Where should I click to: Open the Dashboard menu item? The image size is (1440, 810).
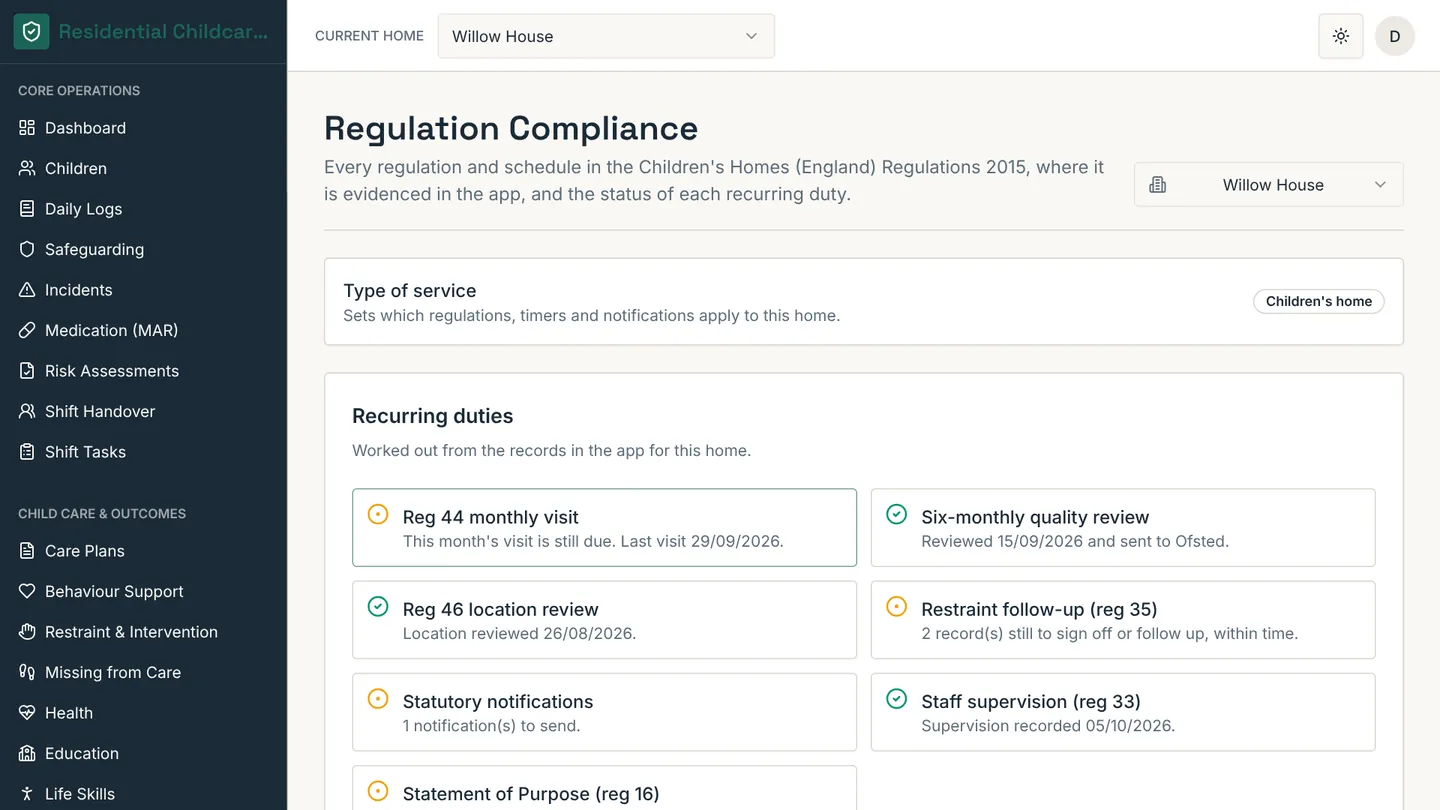tap(143, 128)
